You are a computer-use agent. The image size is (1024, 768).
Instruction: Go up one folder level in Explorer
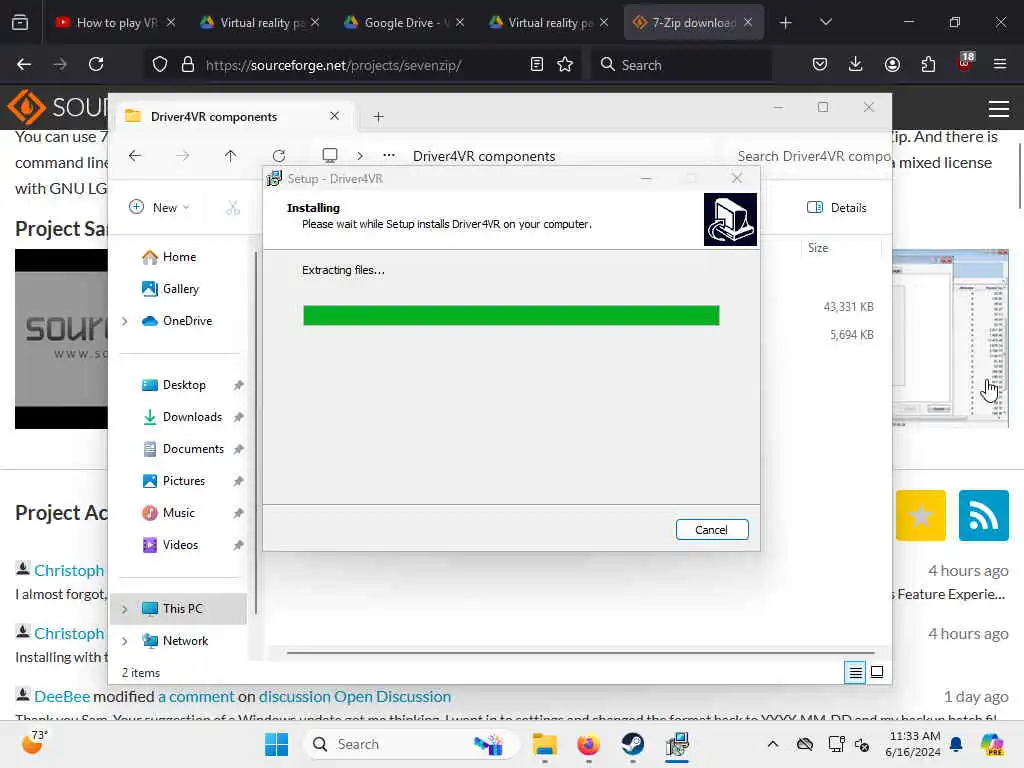tap(231, 156)
